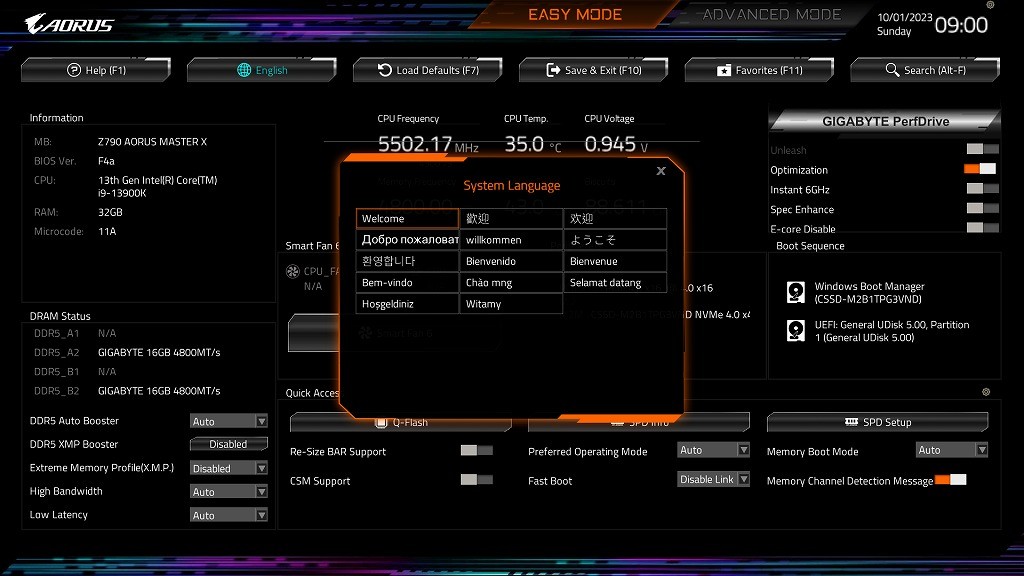
Task: Toggle Spec Enhance switch
Action: pyautogui.click(x=982, y=208)
